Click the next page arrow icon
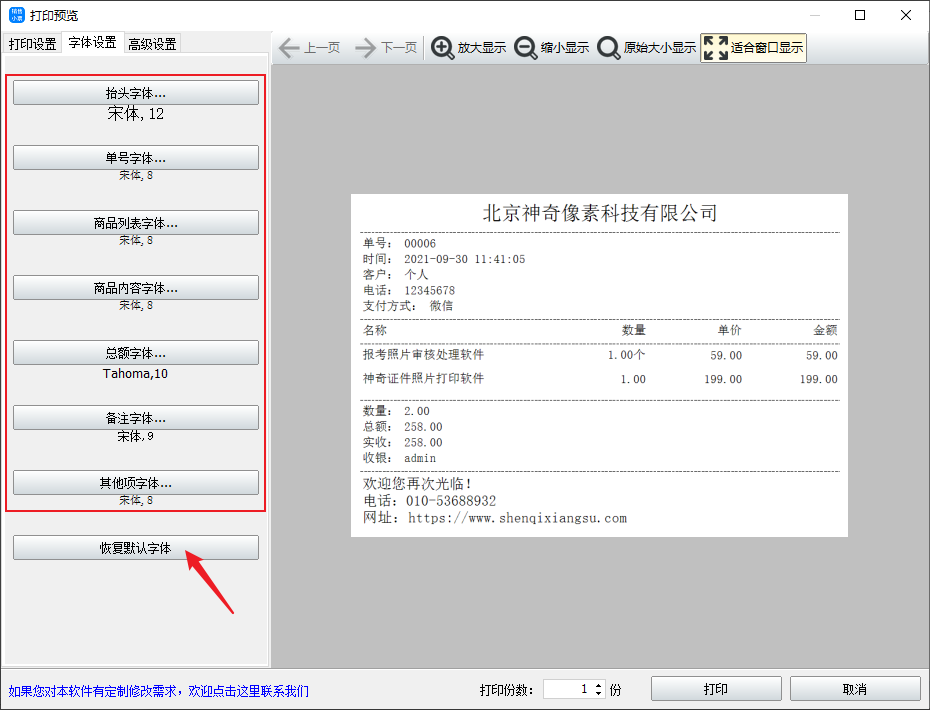Image resolution: width=930 pixels, height=710 pixels. [365, 47]
